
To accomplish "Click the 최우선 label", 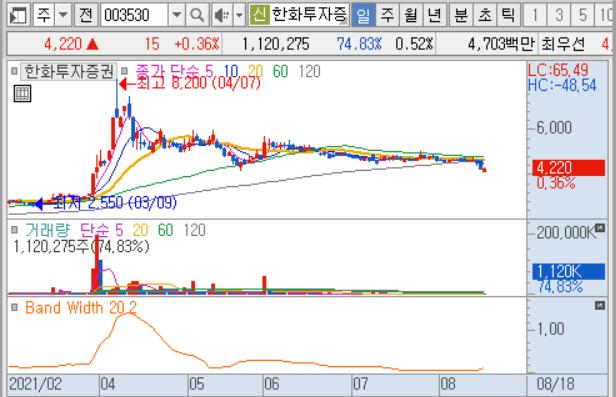I will click(563, 44).
